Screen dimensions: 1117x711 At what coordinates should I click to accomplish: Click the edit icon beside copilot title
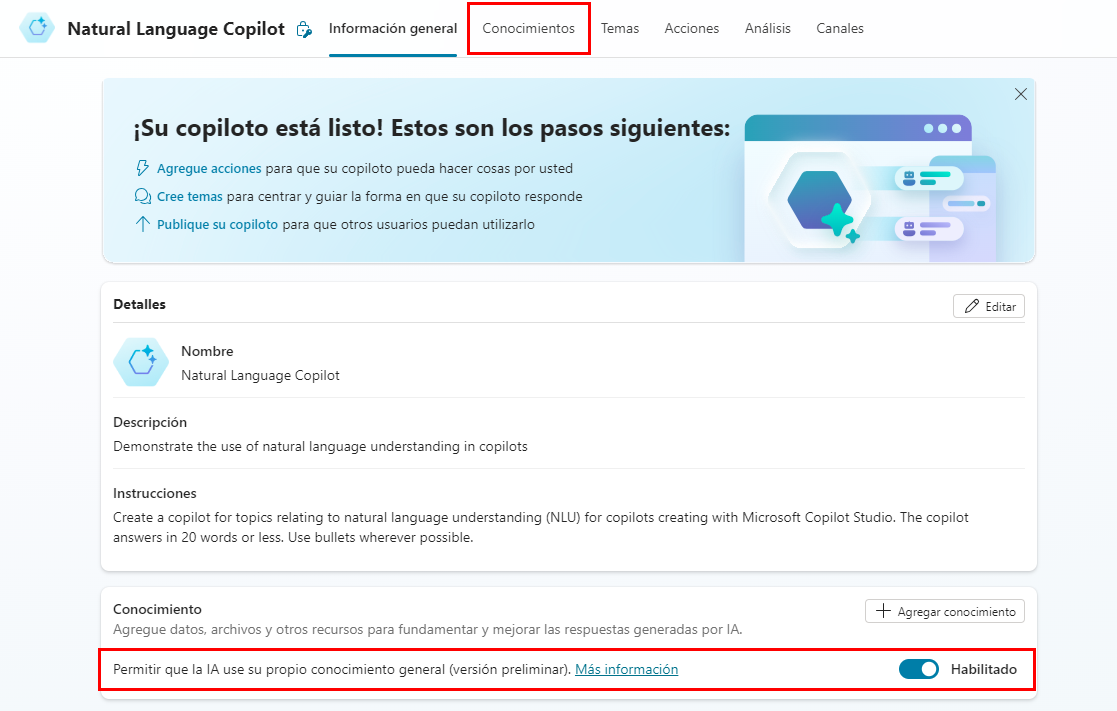click(x=305, y=30)
